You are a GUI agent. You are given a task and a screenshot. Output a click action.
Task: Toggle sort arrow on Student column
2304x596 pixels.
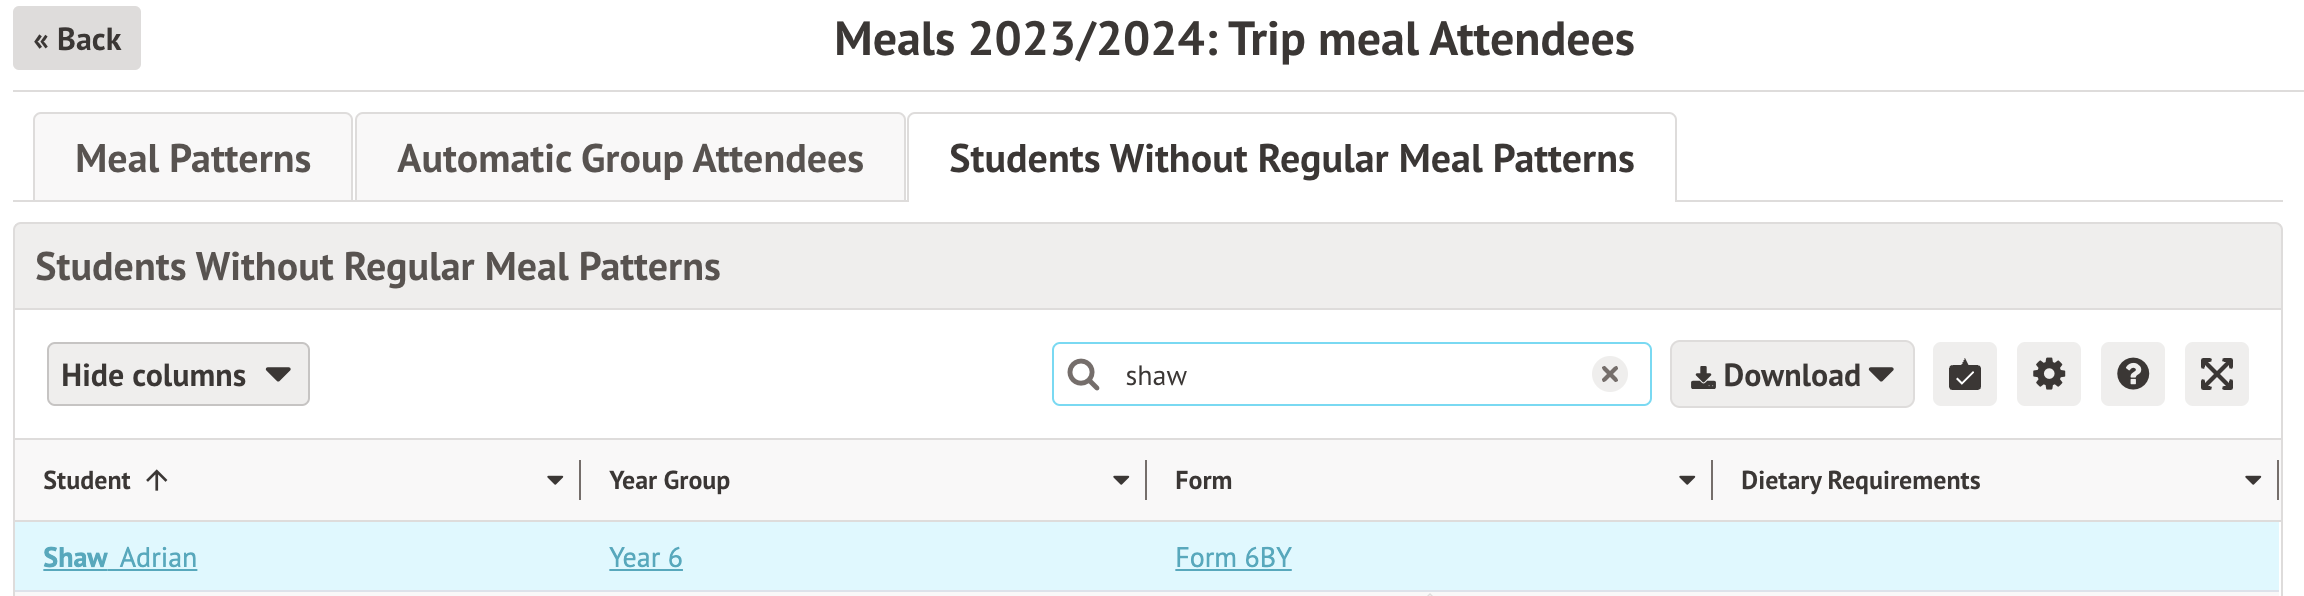pyautogui.click(x=157, y=481)
